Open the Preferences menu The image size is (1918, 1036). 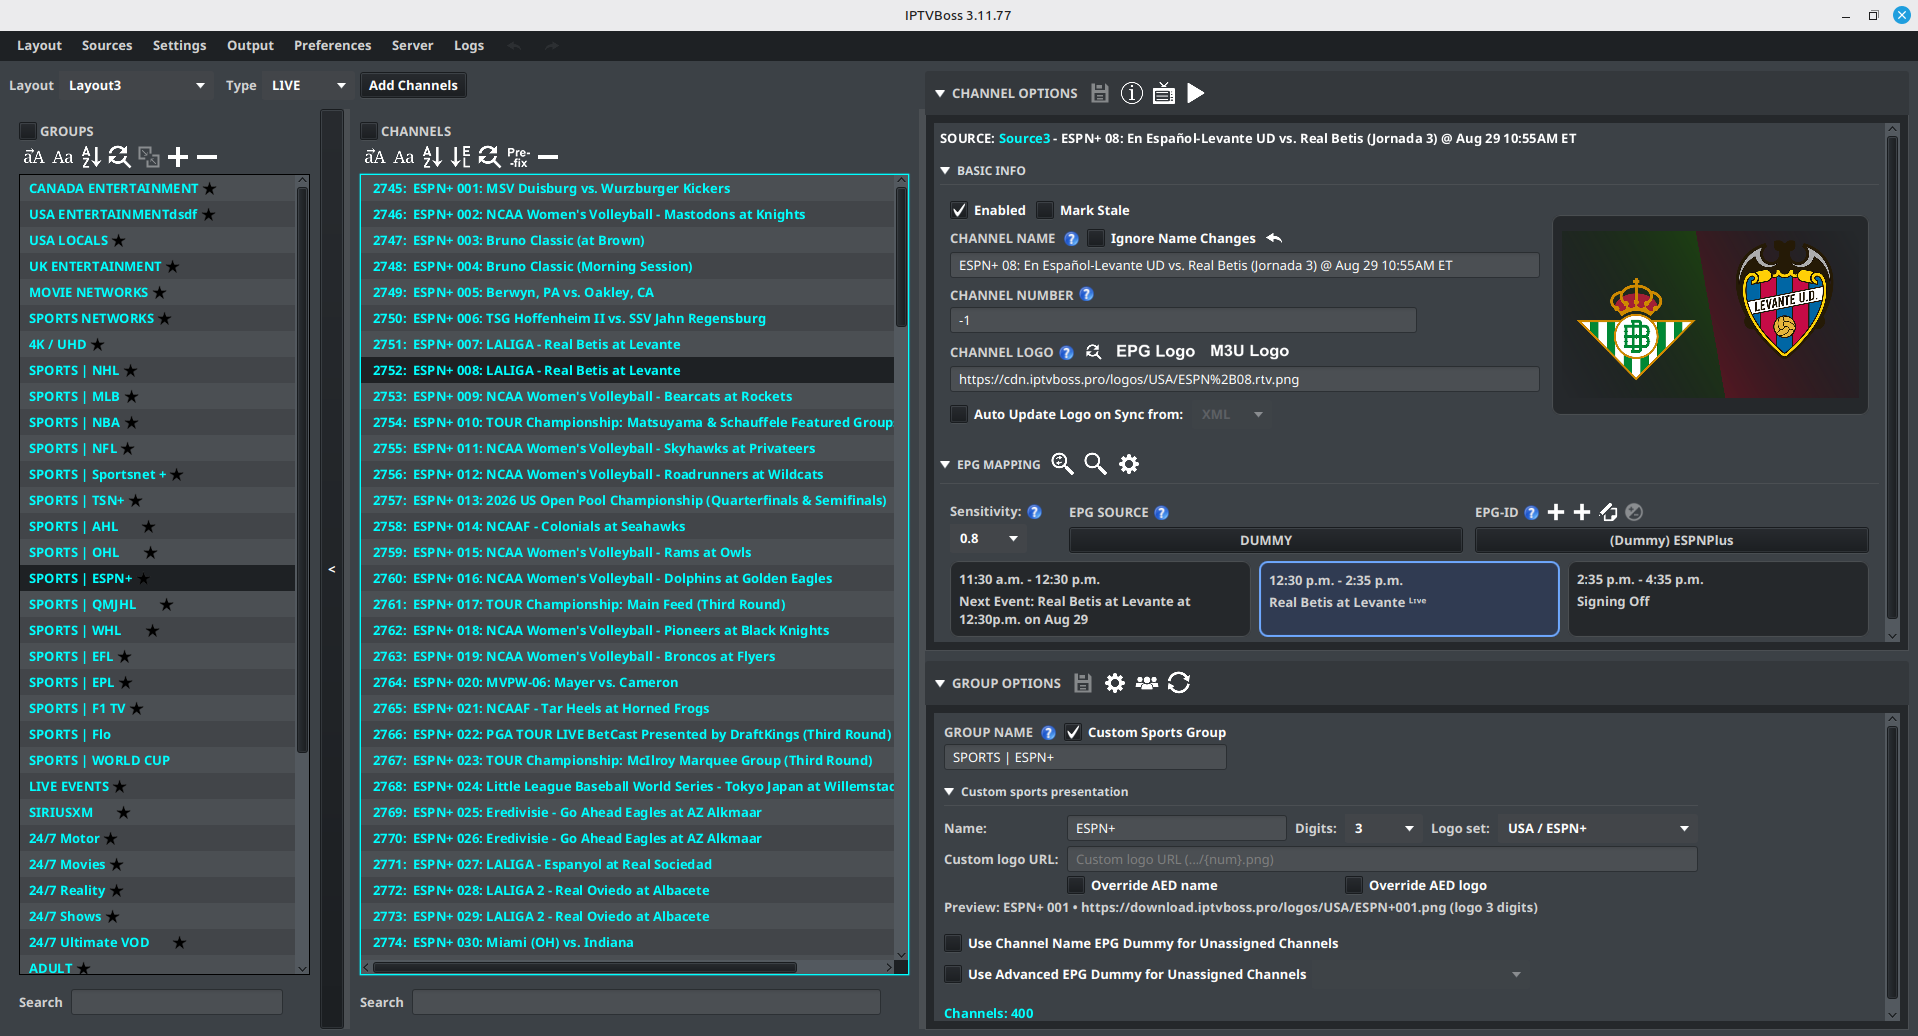(332, 45)
